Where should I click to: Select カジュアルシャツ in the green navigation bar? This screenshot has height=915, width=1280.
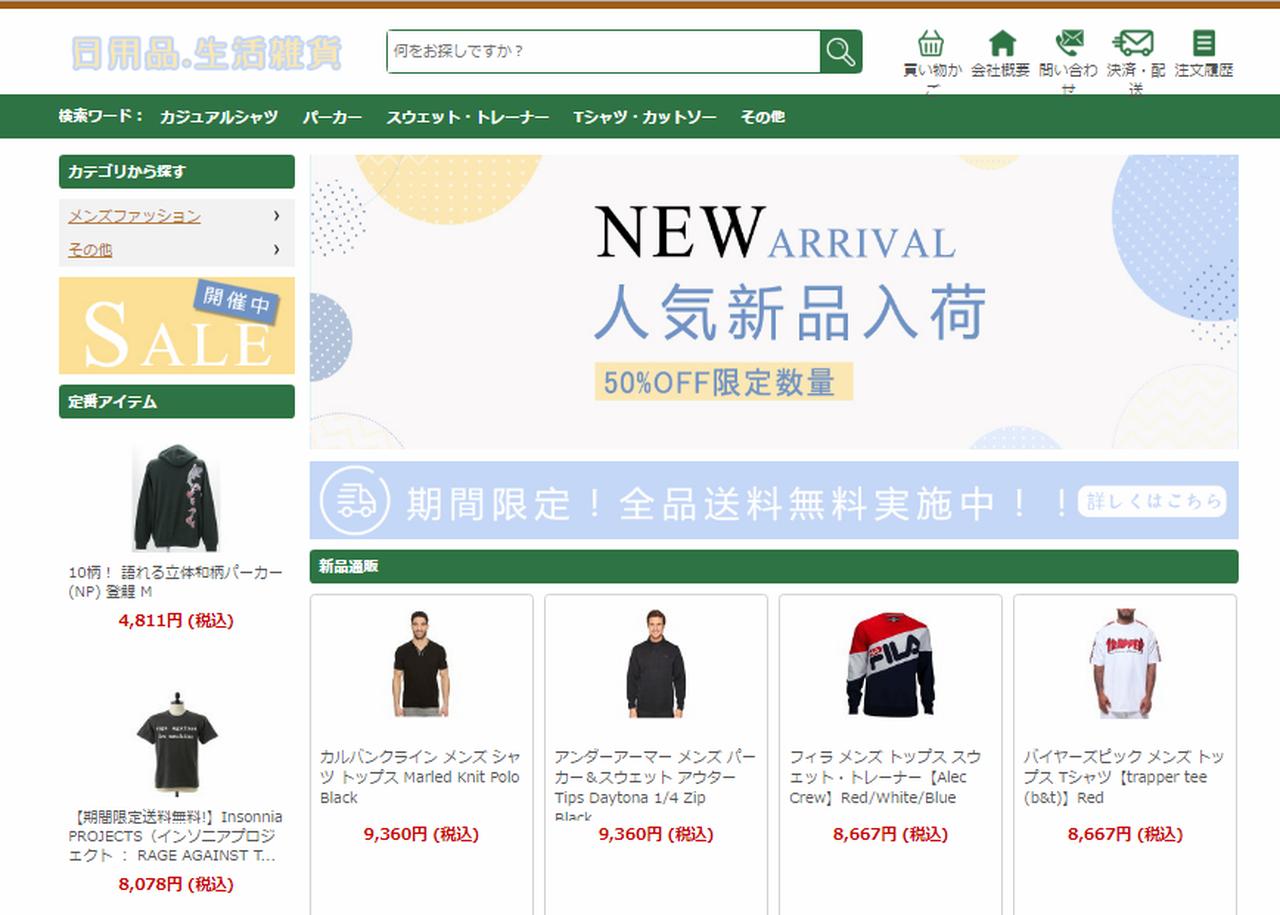point(219,117)
